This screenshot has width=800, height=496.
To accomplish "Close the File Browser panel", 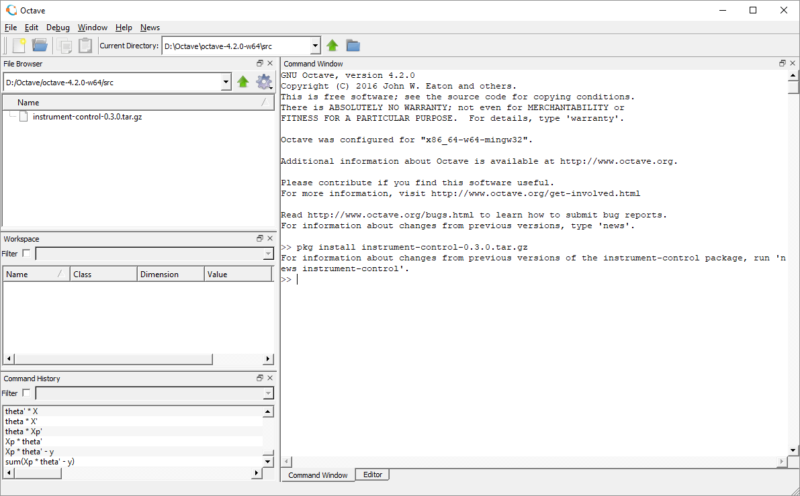I will [x=270, y=63].
